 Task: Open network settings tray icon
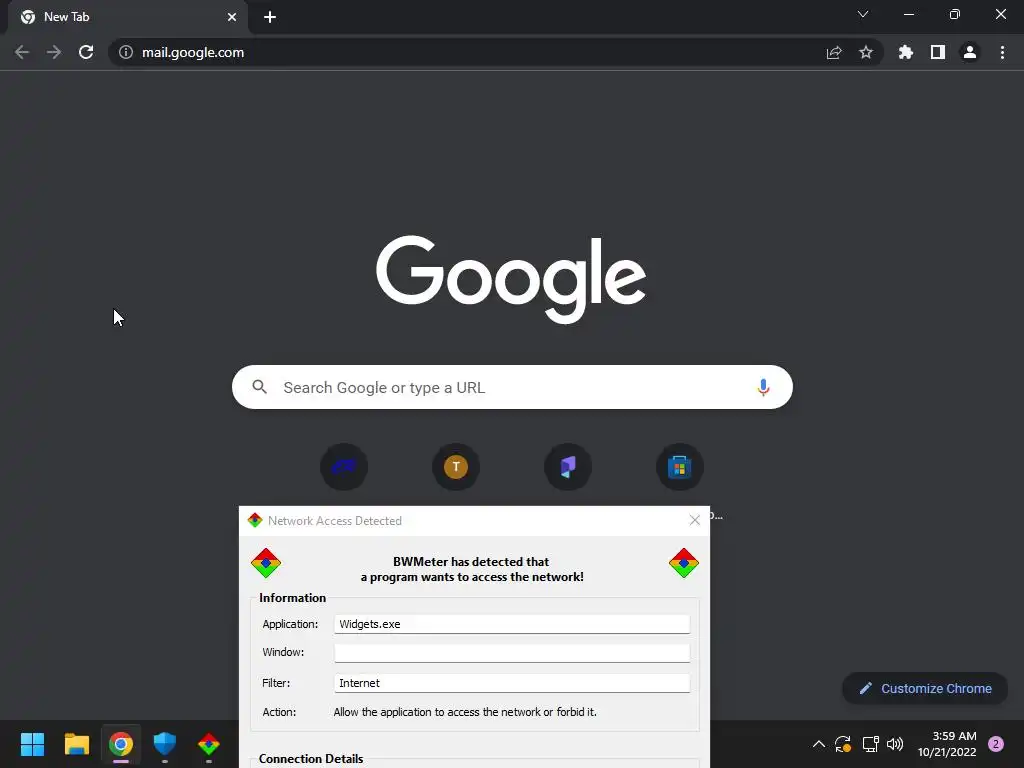870,744
